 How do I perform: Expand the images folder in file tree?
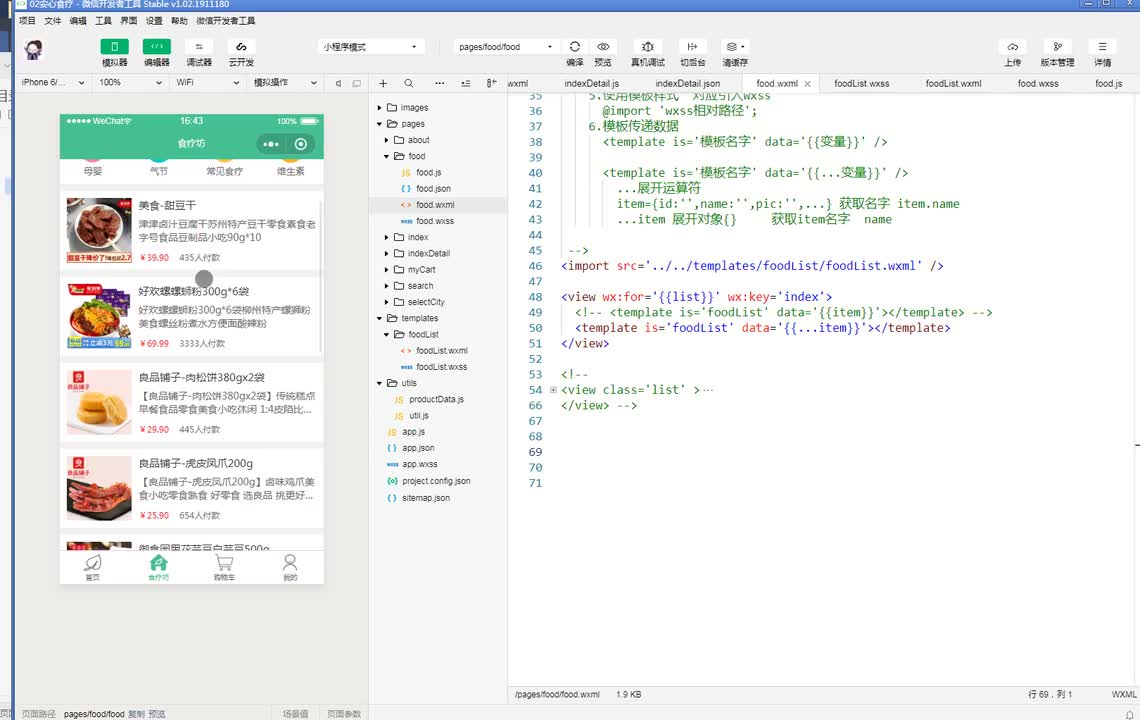(414, 108)
